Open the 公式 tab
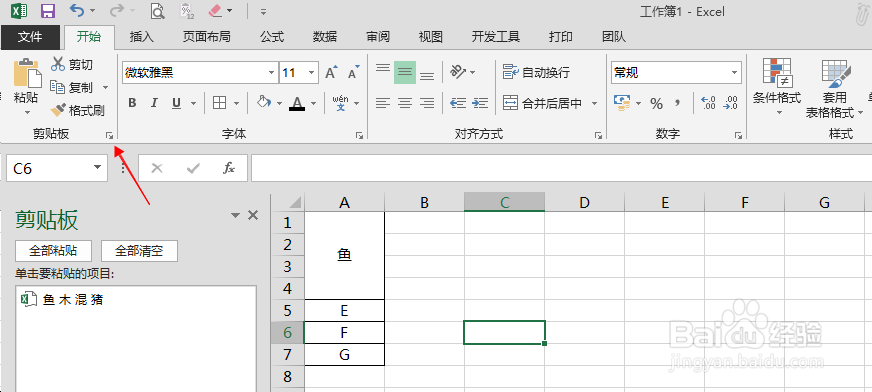 (272, 37)
